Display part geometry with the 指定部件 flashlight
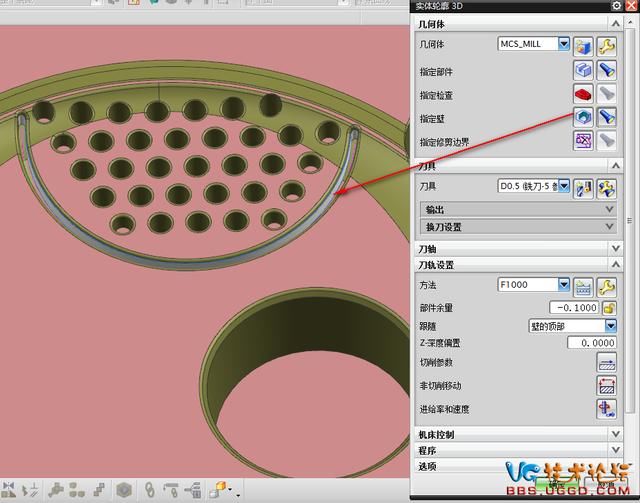640x503 pixels. coord(607,70)
